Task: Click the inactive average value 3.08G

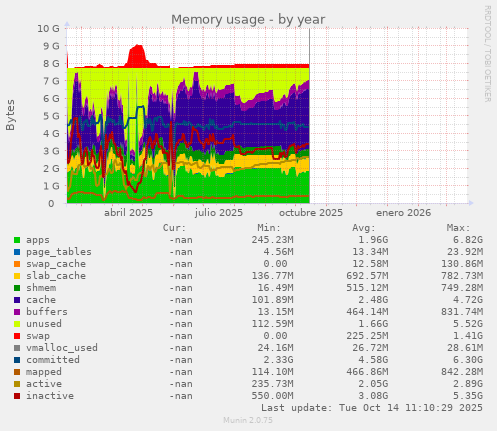Action: pyautogui.click(x=373, y=396)
